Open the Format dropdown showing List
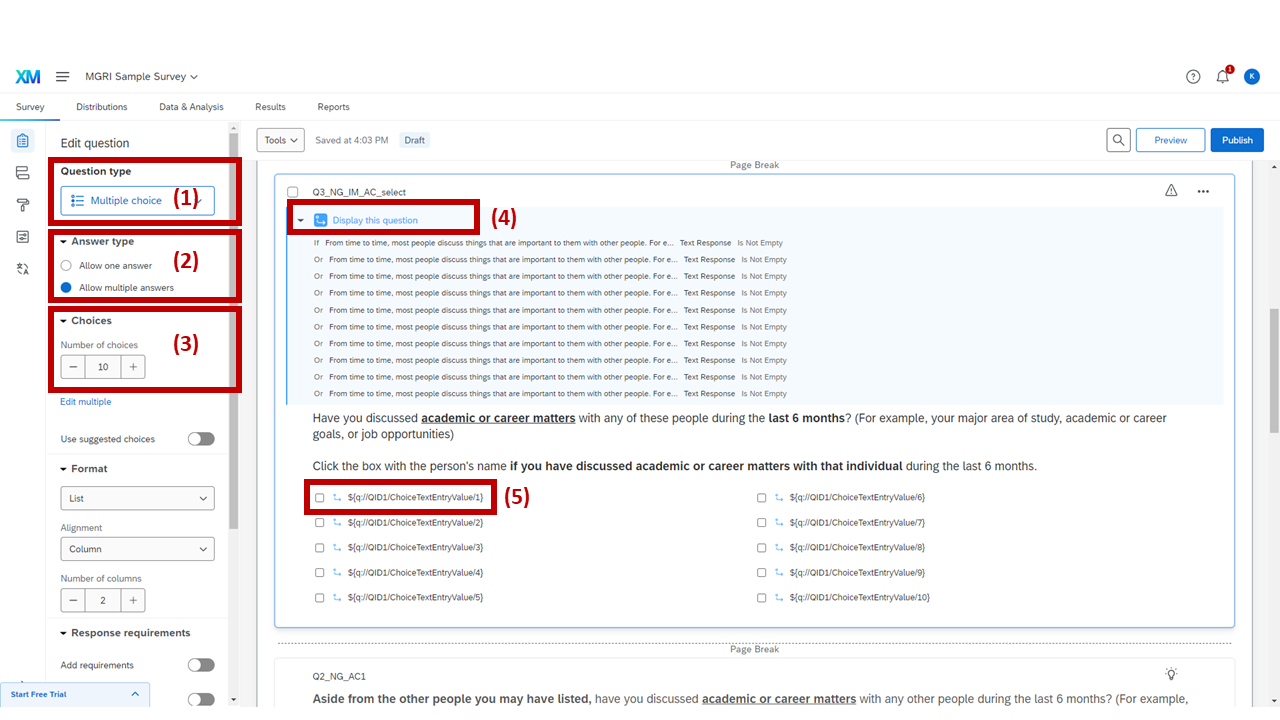 coord(137,498)
